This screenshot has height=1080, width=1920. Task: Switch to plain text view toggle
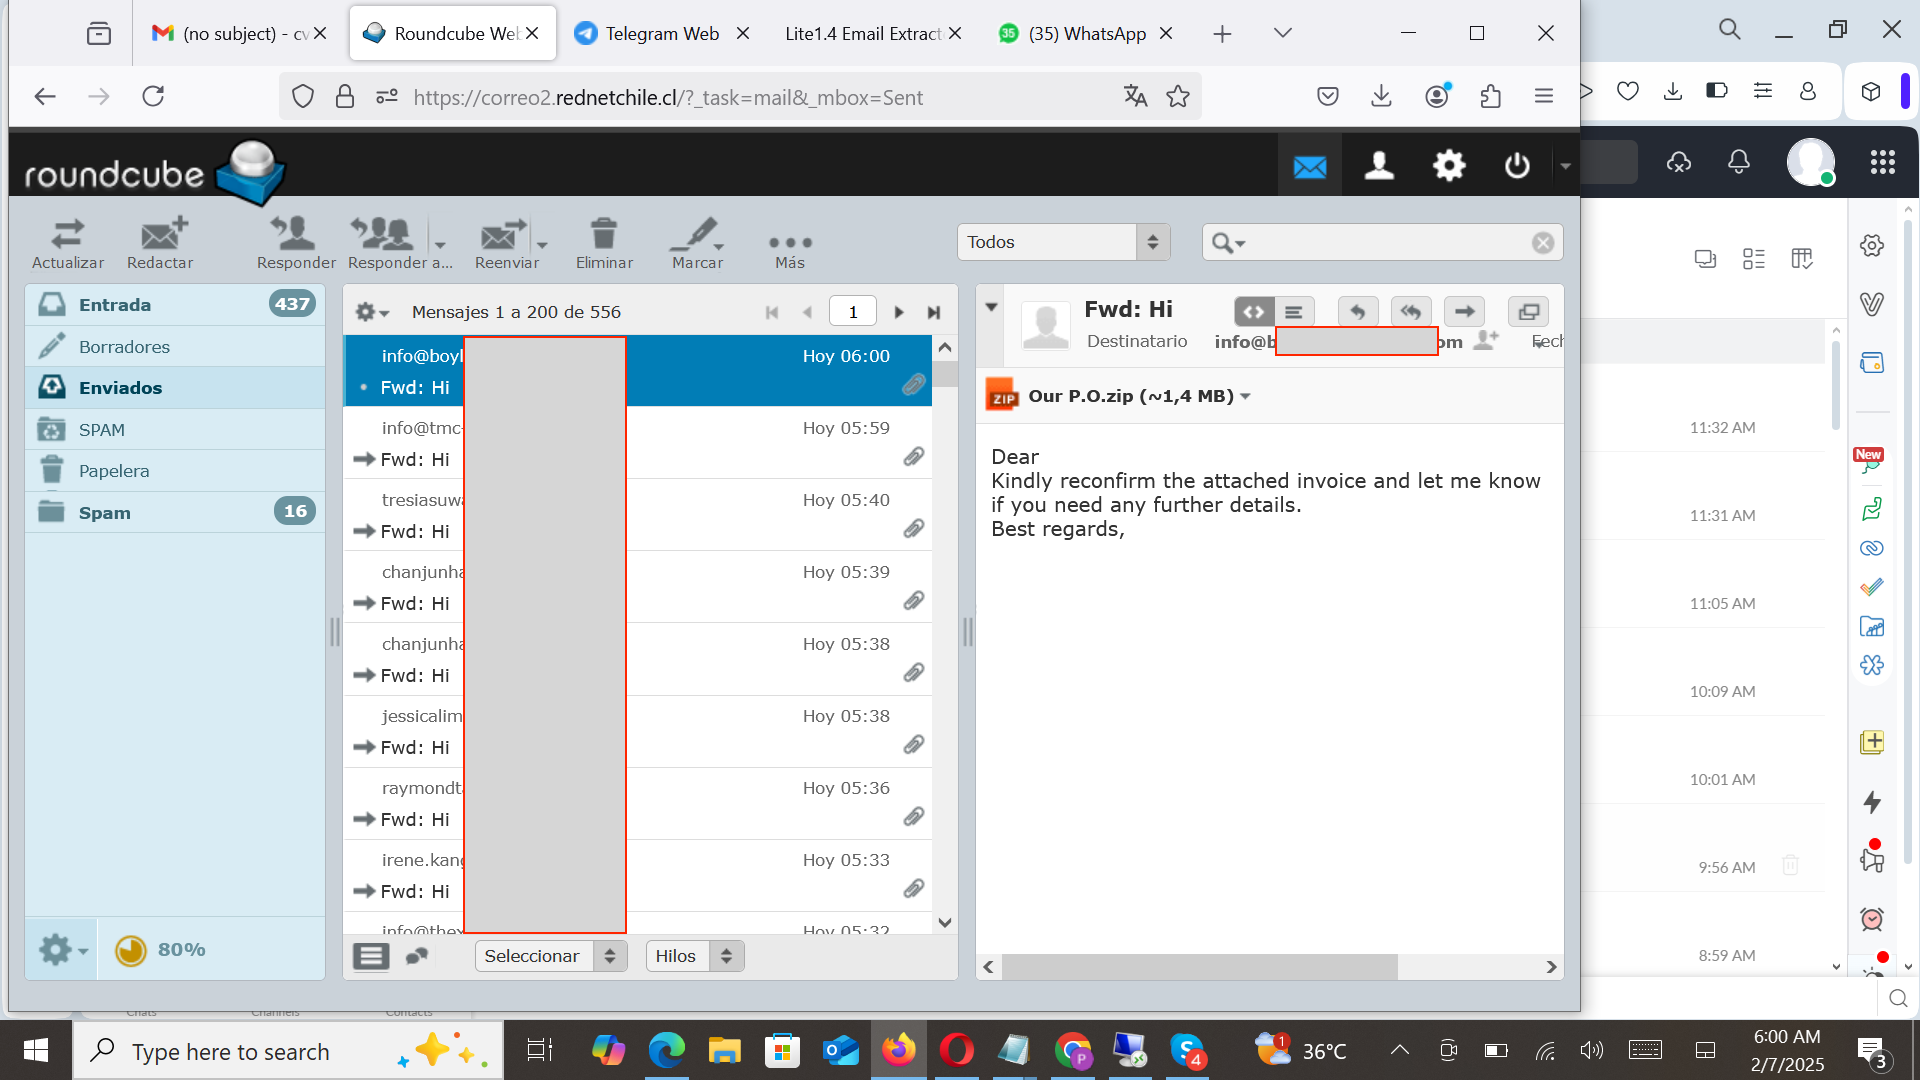coord(1294,312)
